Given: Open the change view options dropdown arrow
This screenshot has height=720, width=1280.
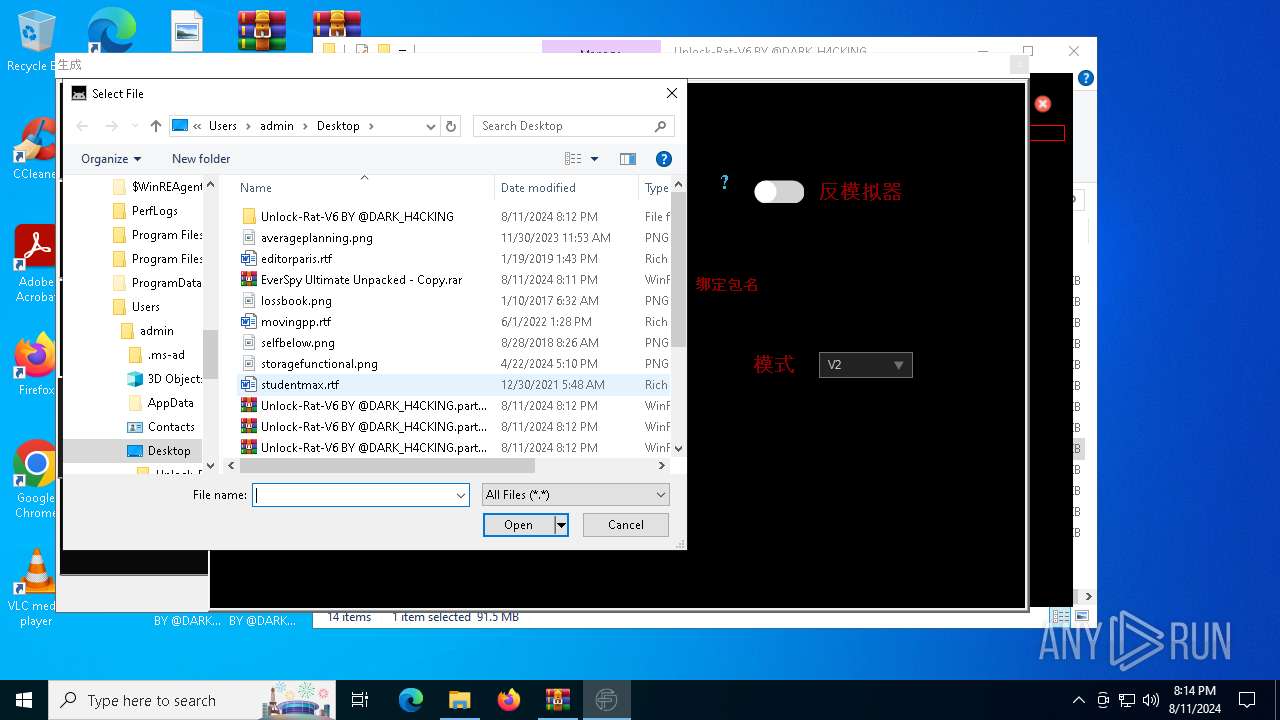Looking at the screenshot, I should pos(594,159).
